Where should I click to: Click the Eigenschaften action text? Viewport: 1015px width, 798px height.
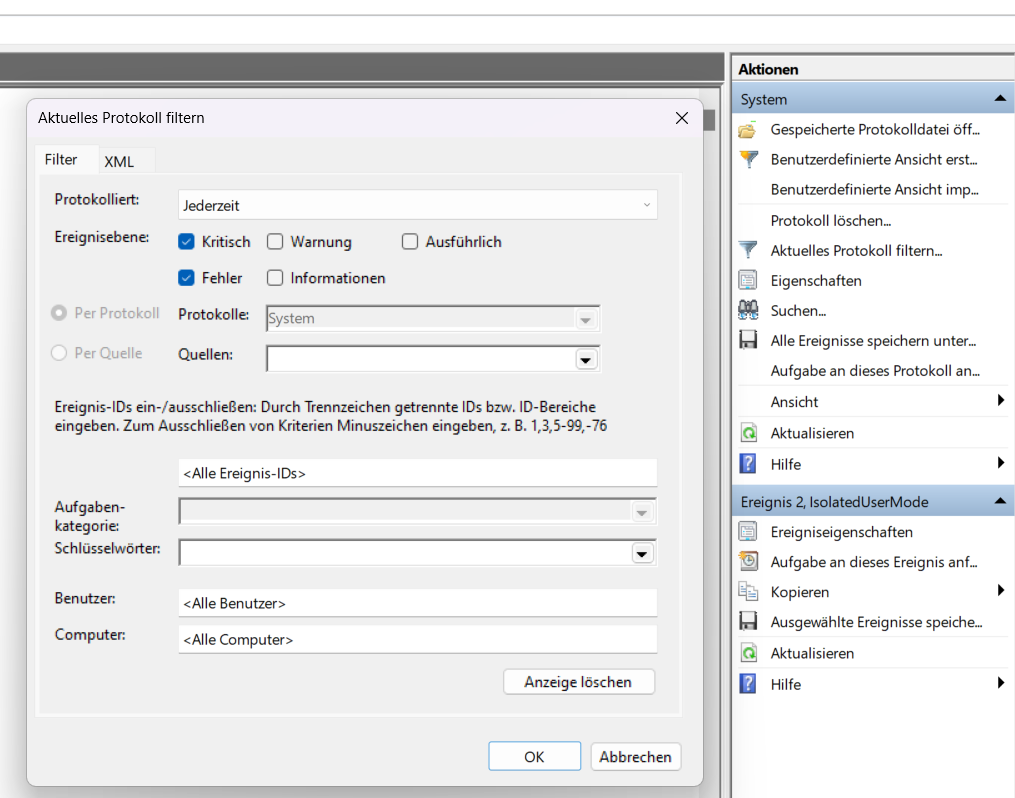pos(816,281)
